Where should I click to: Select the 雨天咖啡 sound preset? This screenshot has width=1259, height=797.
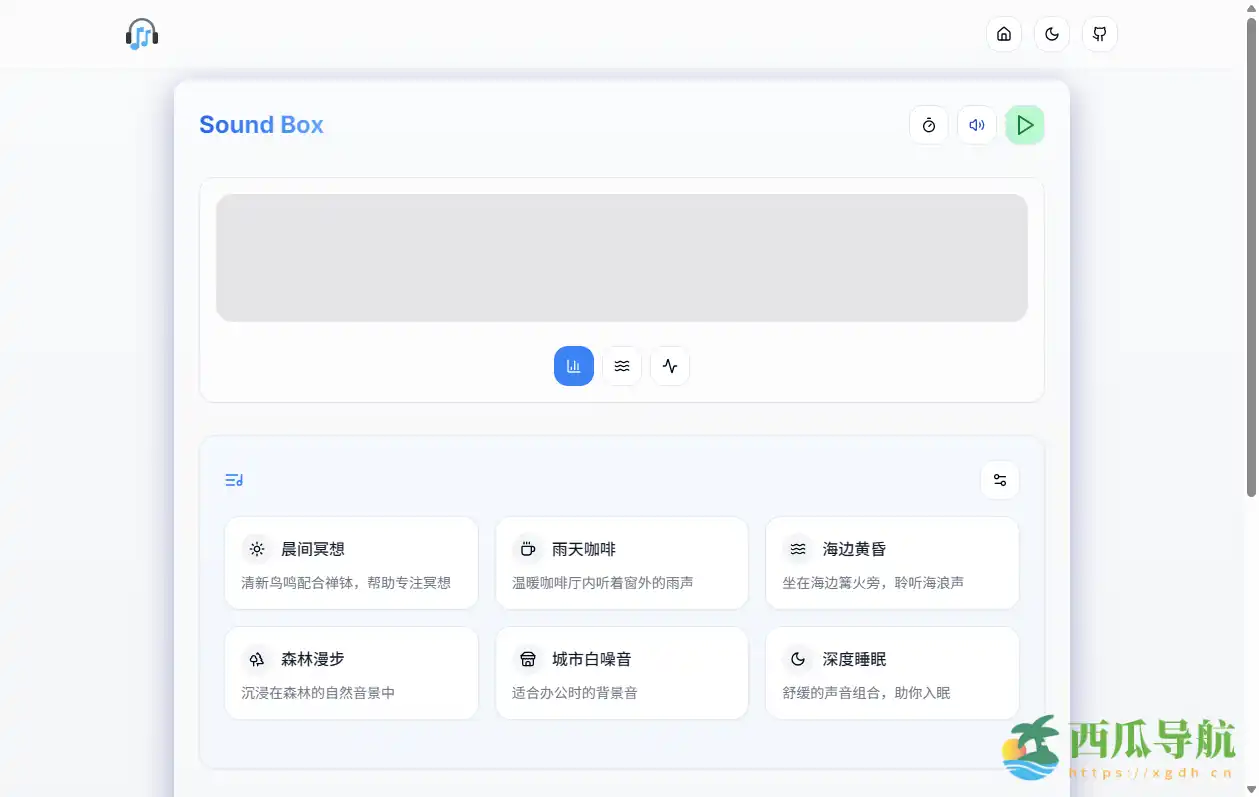(x=621, y=563)
